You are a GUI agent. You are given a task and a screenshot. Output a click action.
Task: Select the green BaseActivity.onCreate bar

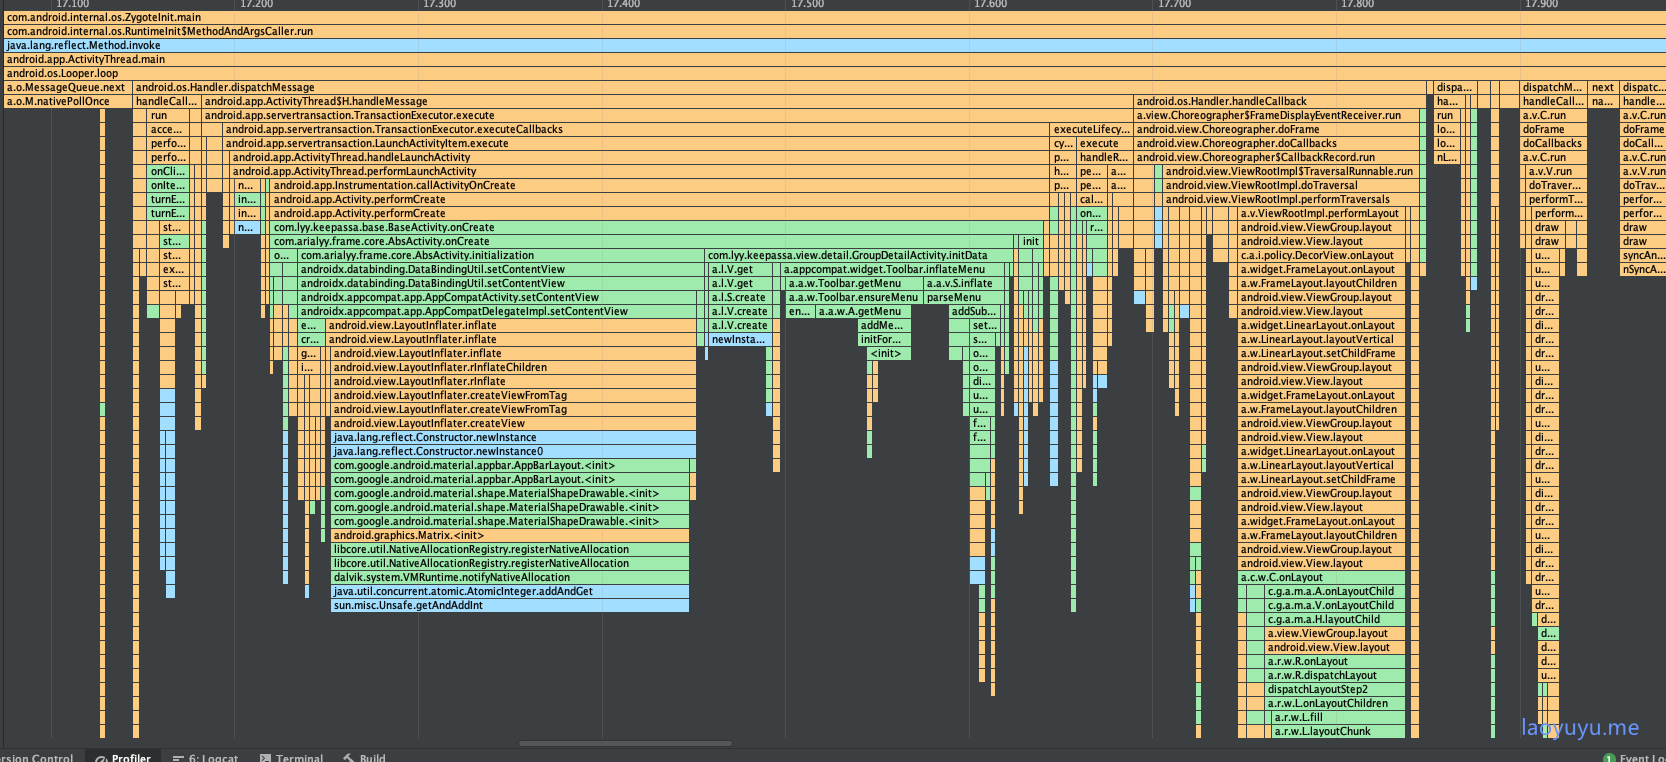[x=658, y=227]
